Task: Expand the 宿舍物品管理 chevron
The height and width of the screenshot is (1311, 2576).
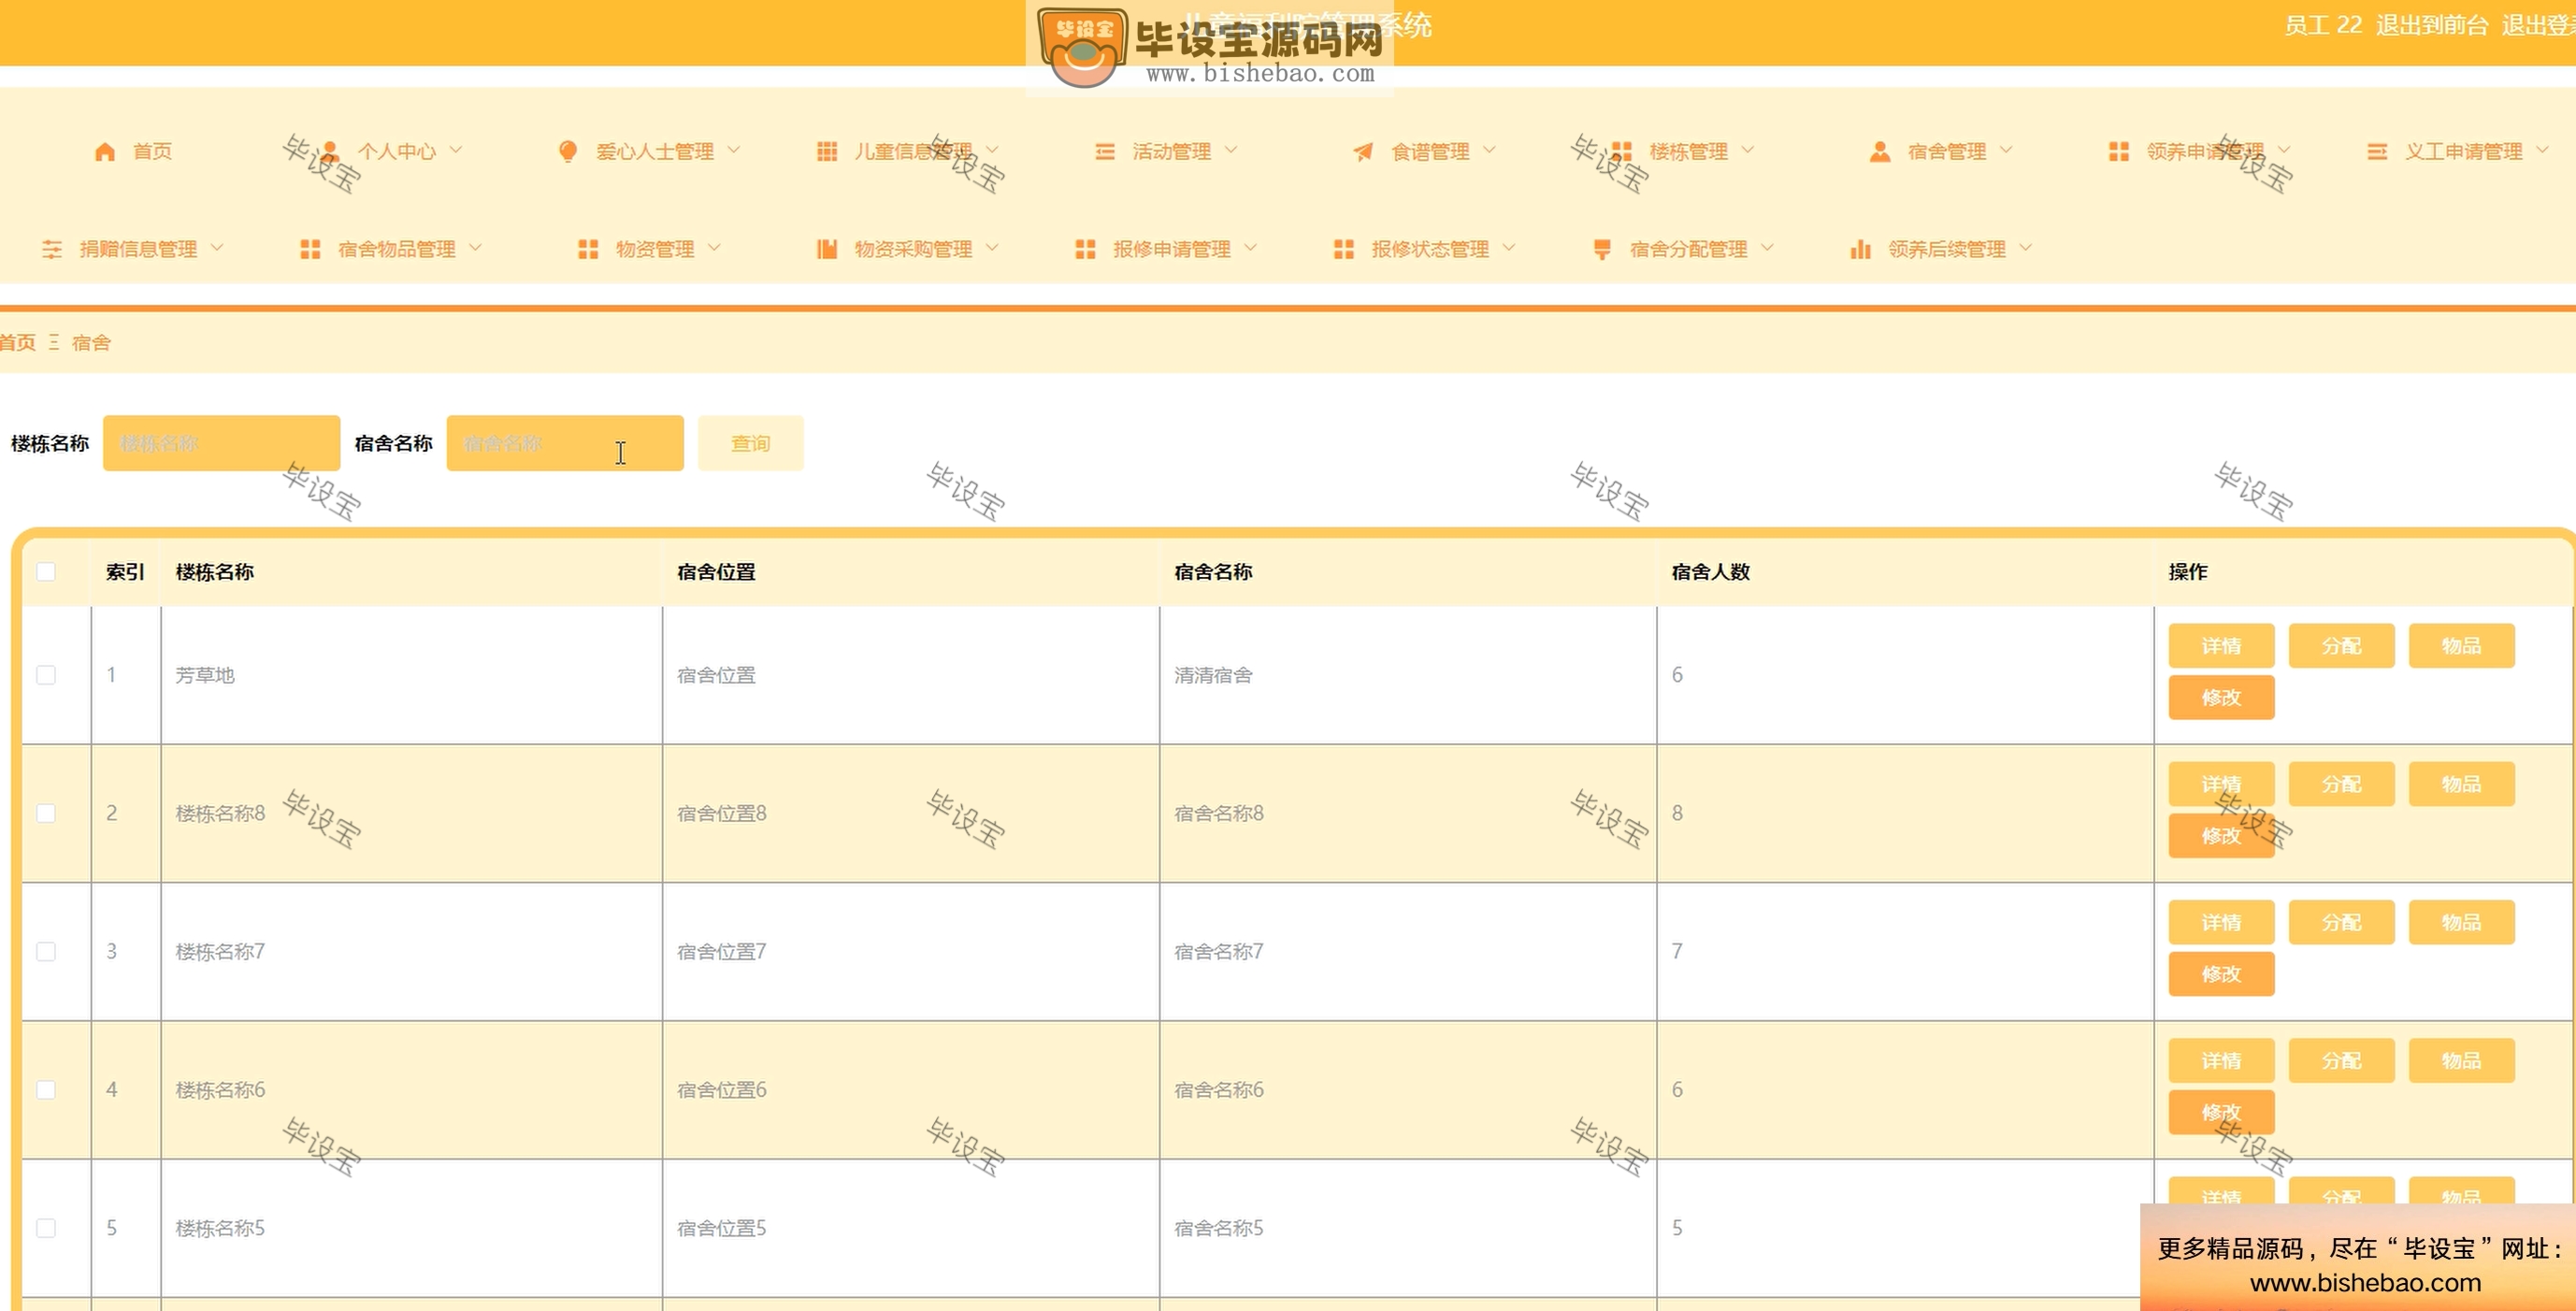Action: [475, 248]
